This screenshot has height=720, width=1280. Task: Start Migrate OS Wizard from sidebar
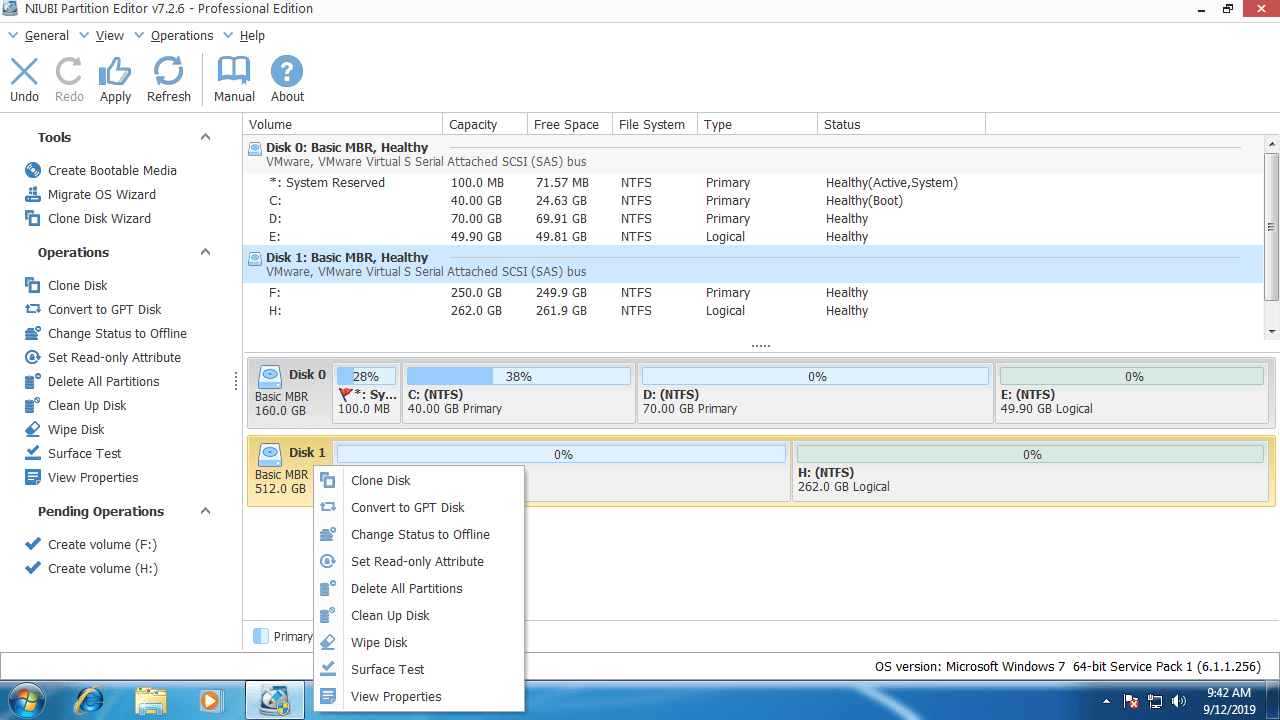(101, 194)
